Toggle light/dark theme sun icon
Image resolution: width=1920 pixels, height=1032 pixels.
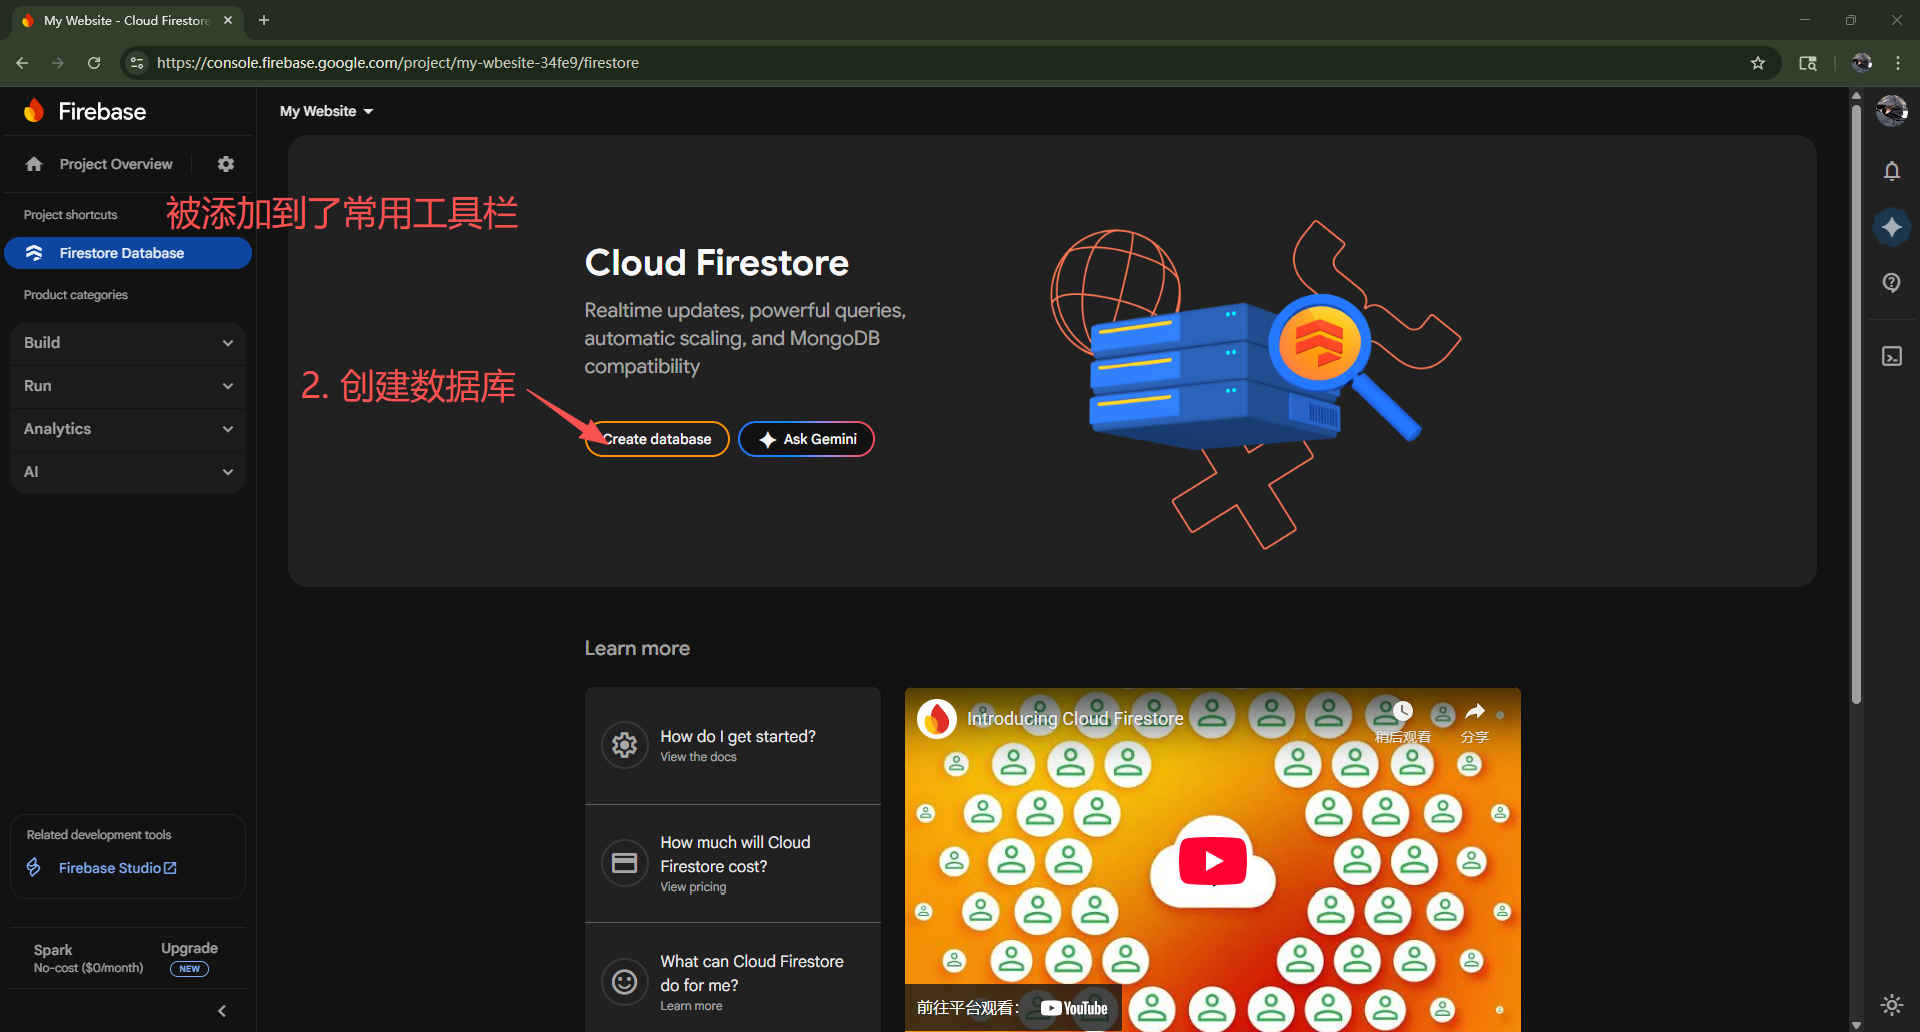(1891, 1004)
